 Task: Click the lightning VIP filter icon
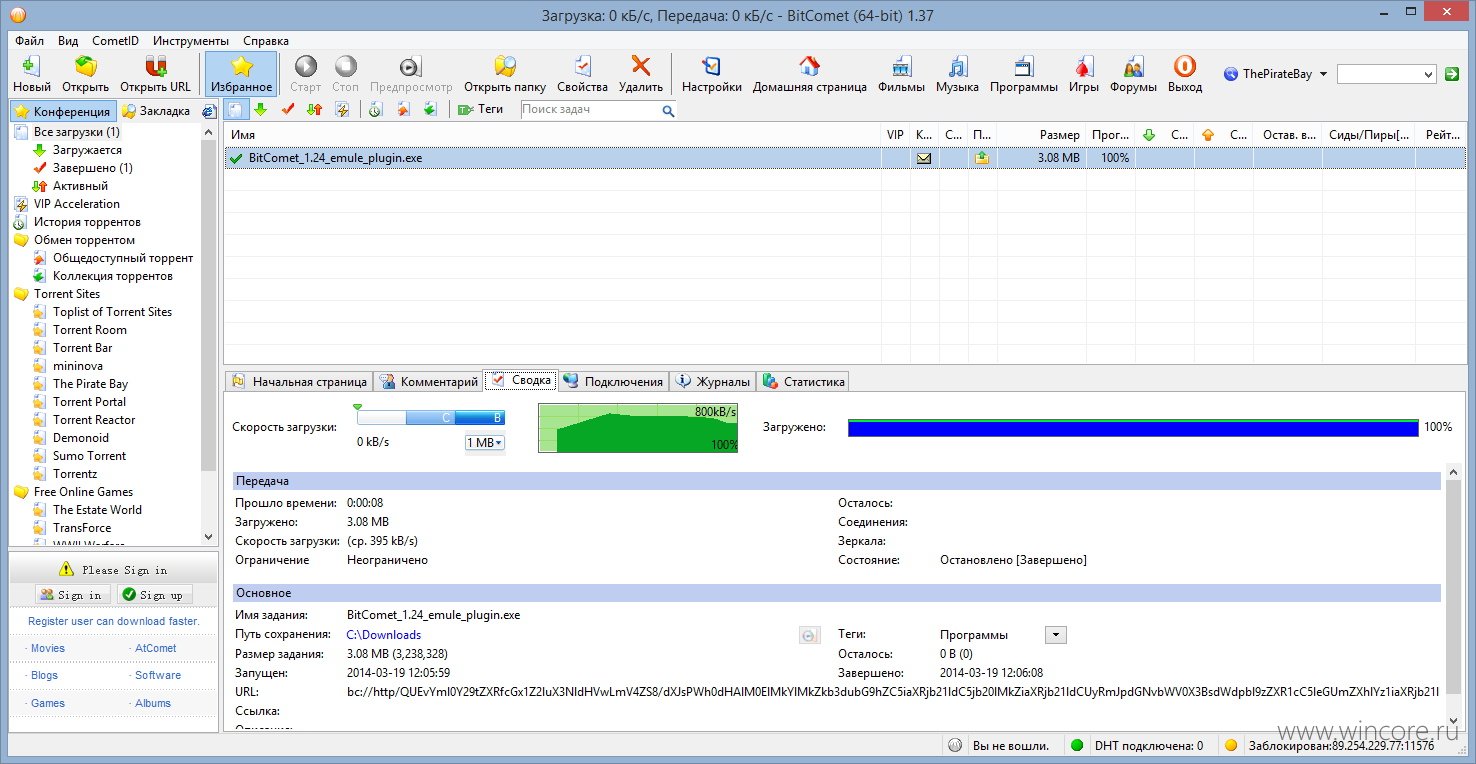tap(342, 109)
